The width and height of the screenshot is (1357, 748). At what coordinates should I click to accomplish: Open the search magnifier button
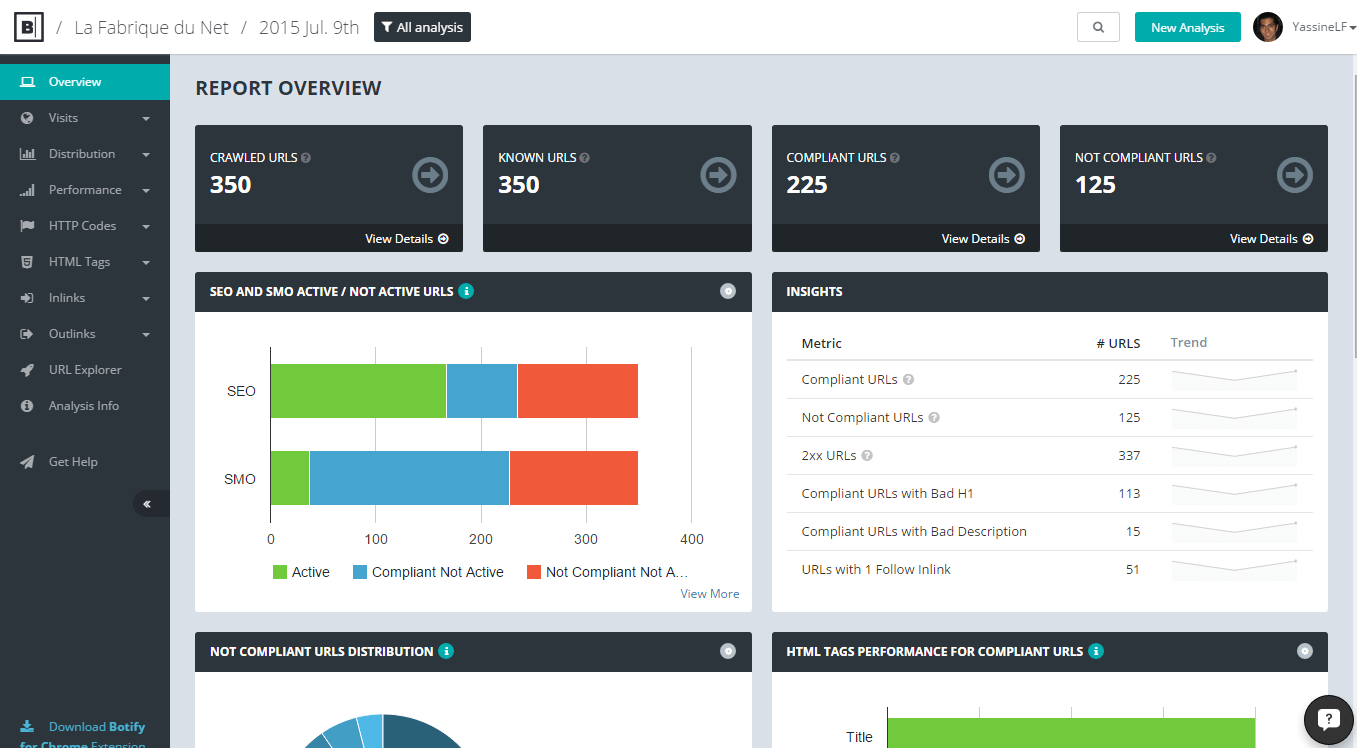coord(1098,28)
